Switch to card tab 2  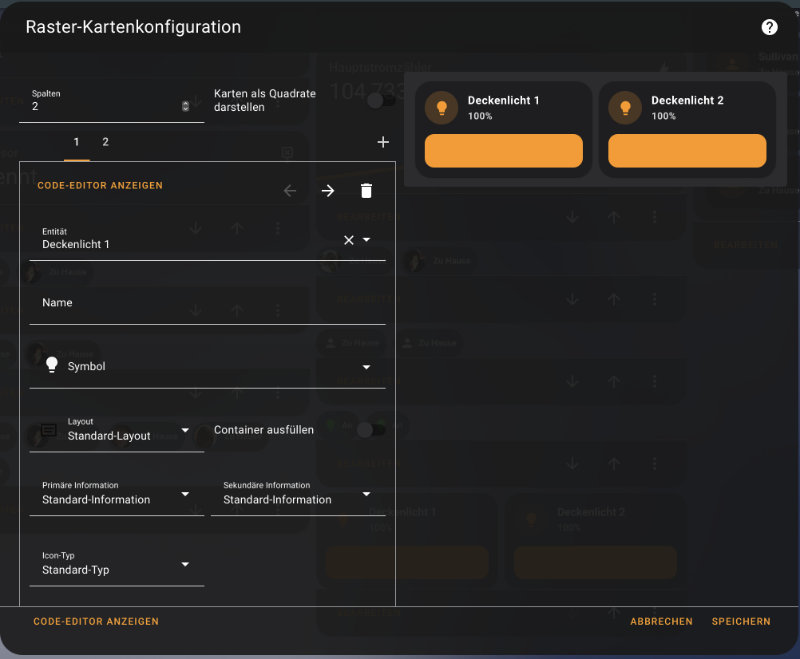point(105,142)
